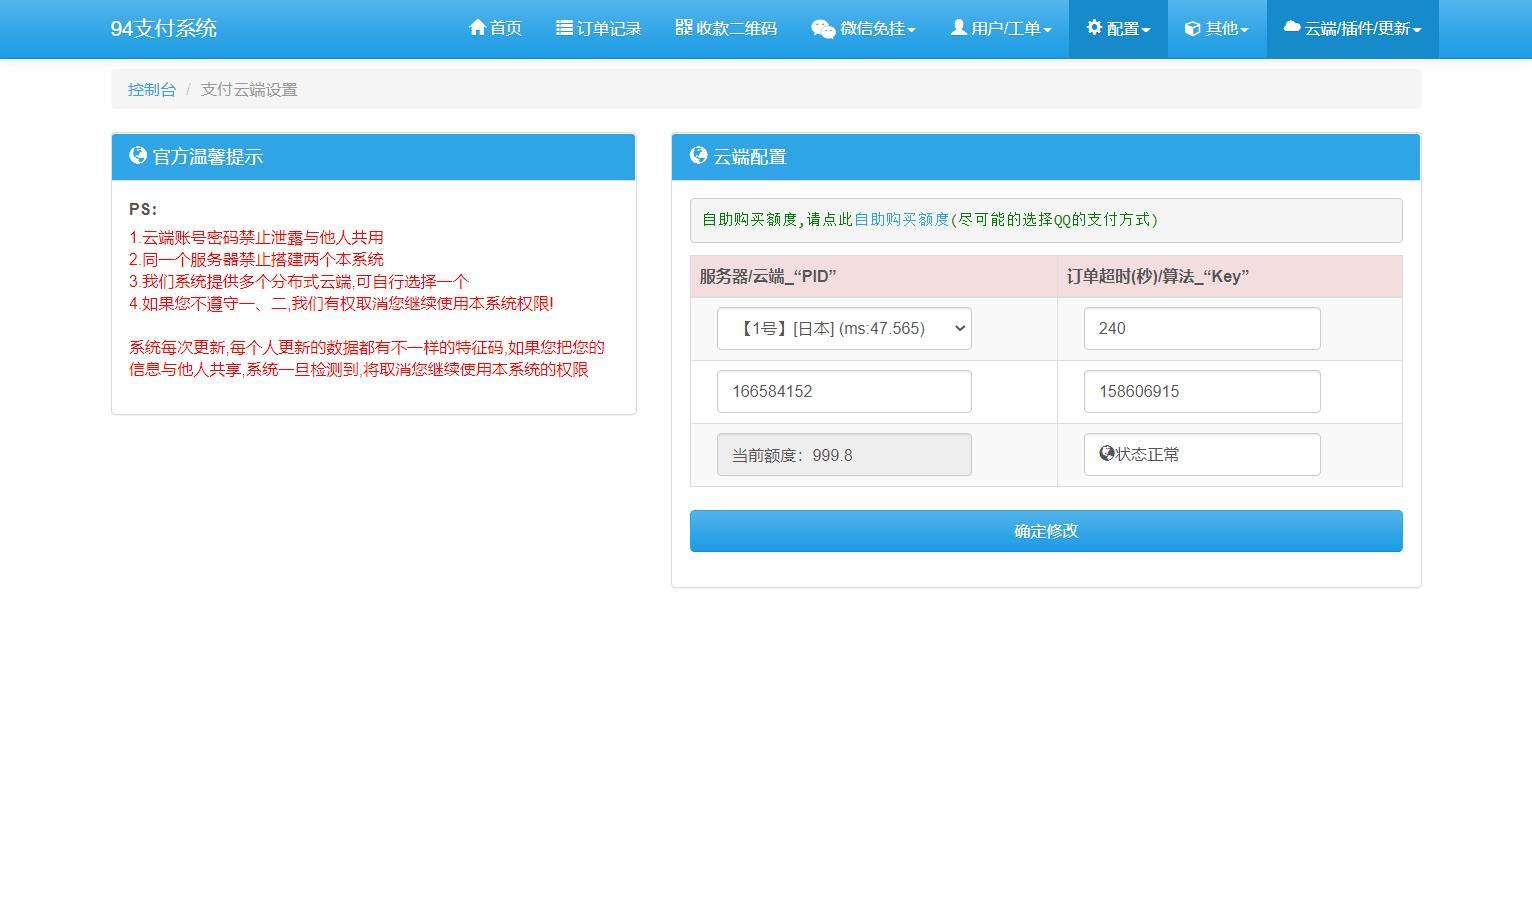Click the home icon beside 首页
The width and height of the screenshot is (1532, 903).
click(476, 28)
